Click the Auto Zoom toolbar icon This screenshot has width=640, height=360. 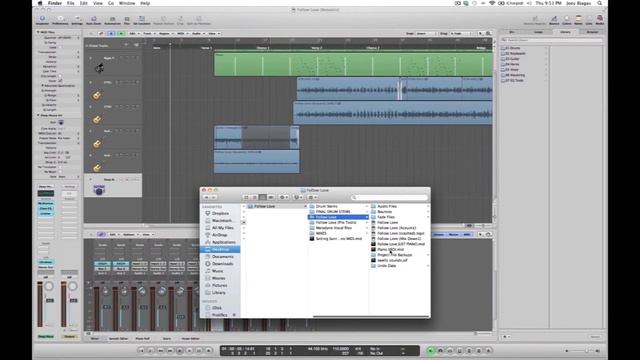[x=93, y=19]
